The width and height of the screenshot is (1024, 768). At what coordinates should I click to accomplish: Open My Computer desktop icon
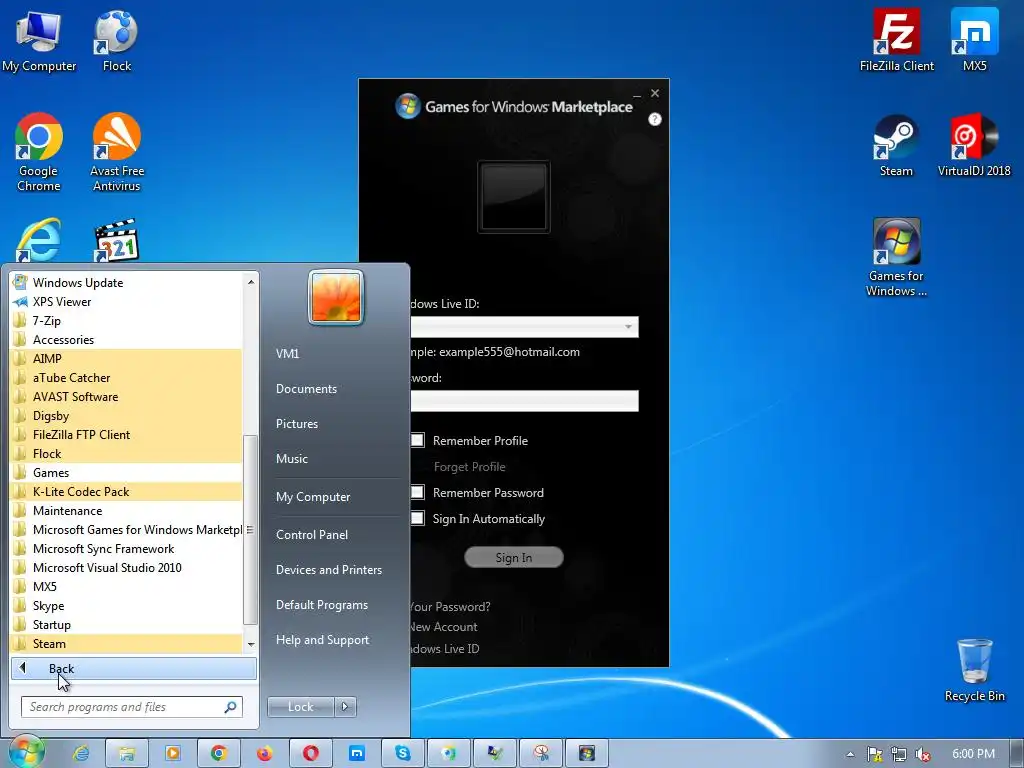pos(39,41)
